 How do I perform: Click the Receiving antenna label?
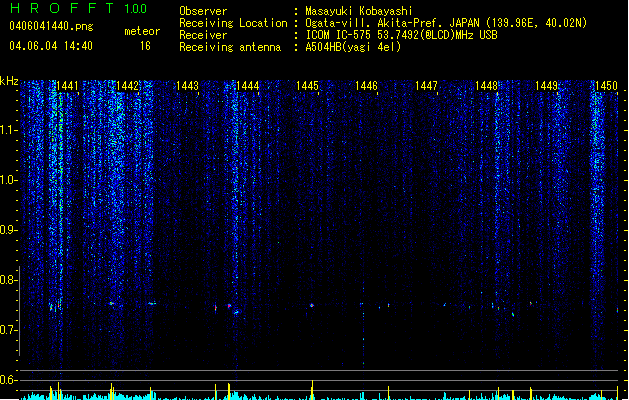[230, 47]
